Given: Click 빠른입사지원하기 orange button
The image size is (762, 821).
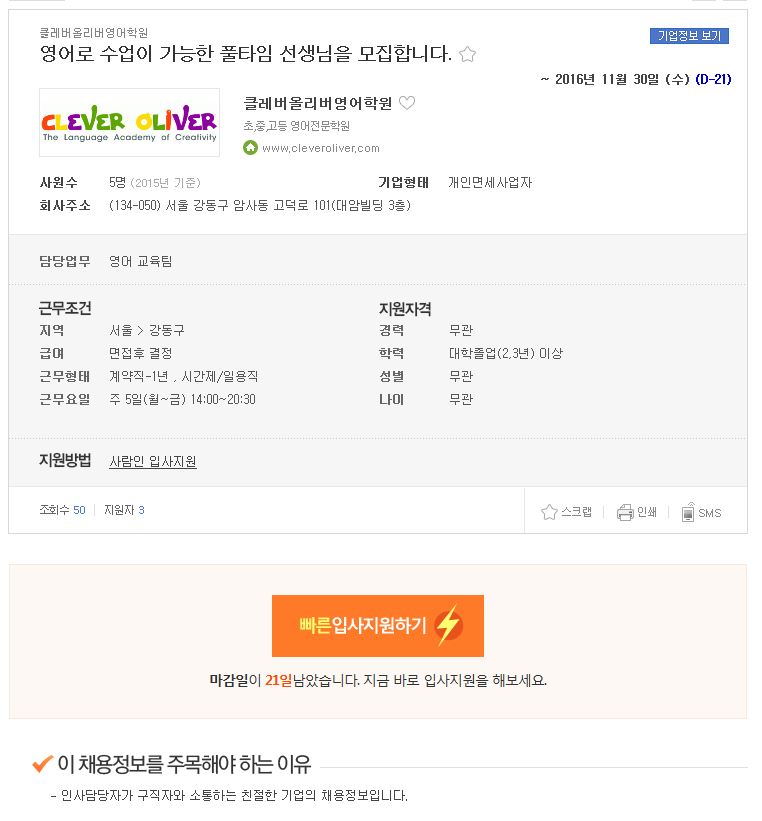Looking at the screenshot, I should 378,626.
